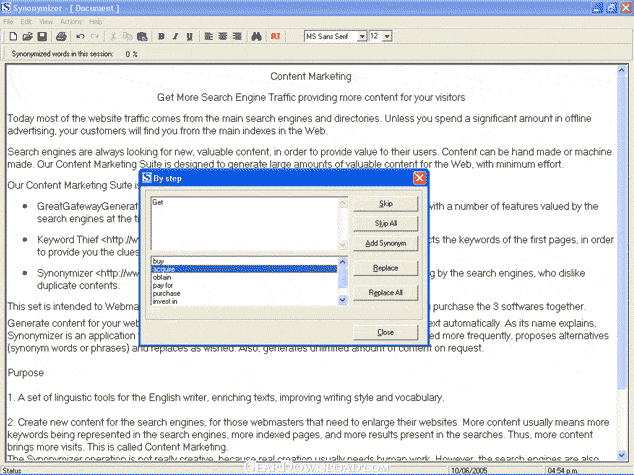Select synonym 'invest in' in the list
The image size is (634, 475).
244,301
